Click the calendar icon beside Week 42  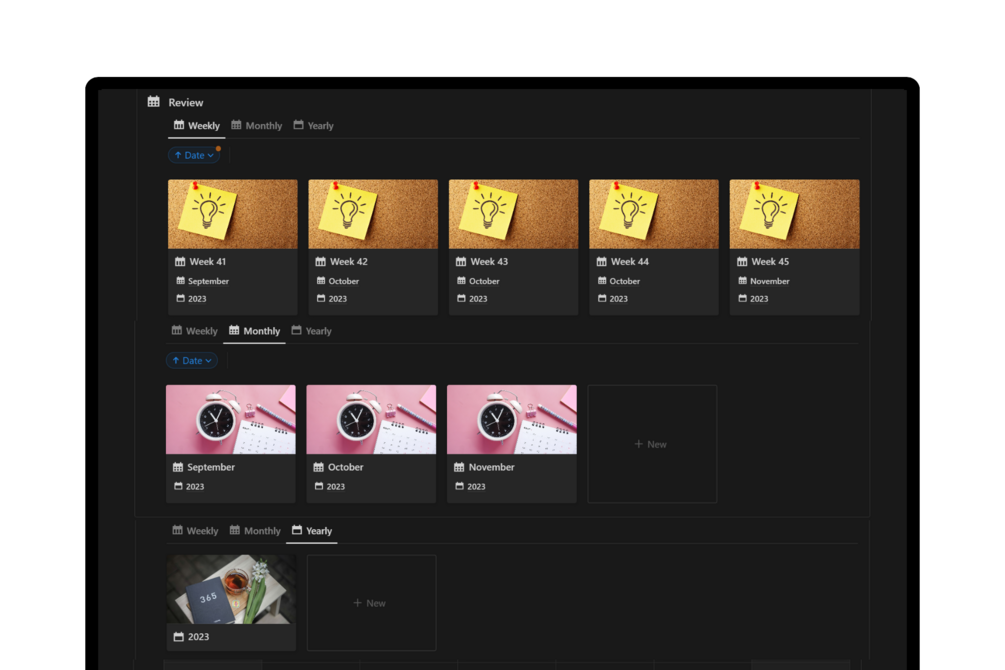320,262
